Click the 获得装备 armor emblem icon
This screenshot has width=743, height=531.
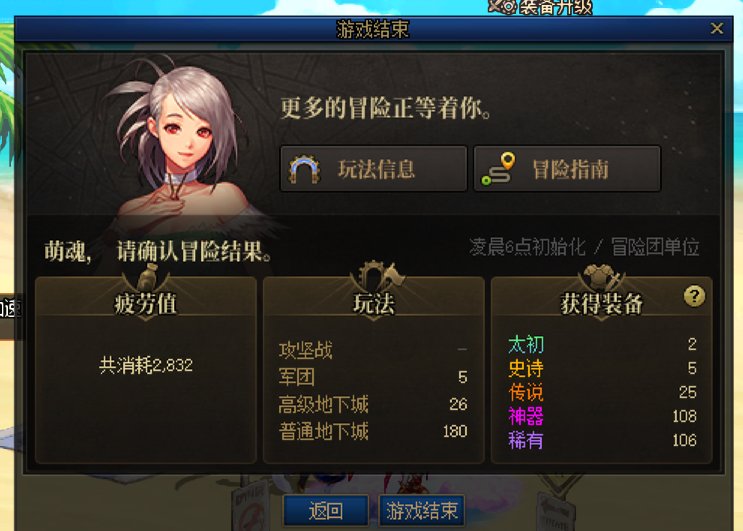601,276
